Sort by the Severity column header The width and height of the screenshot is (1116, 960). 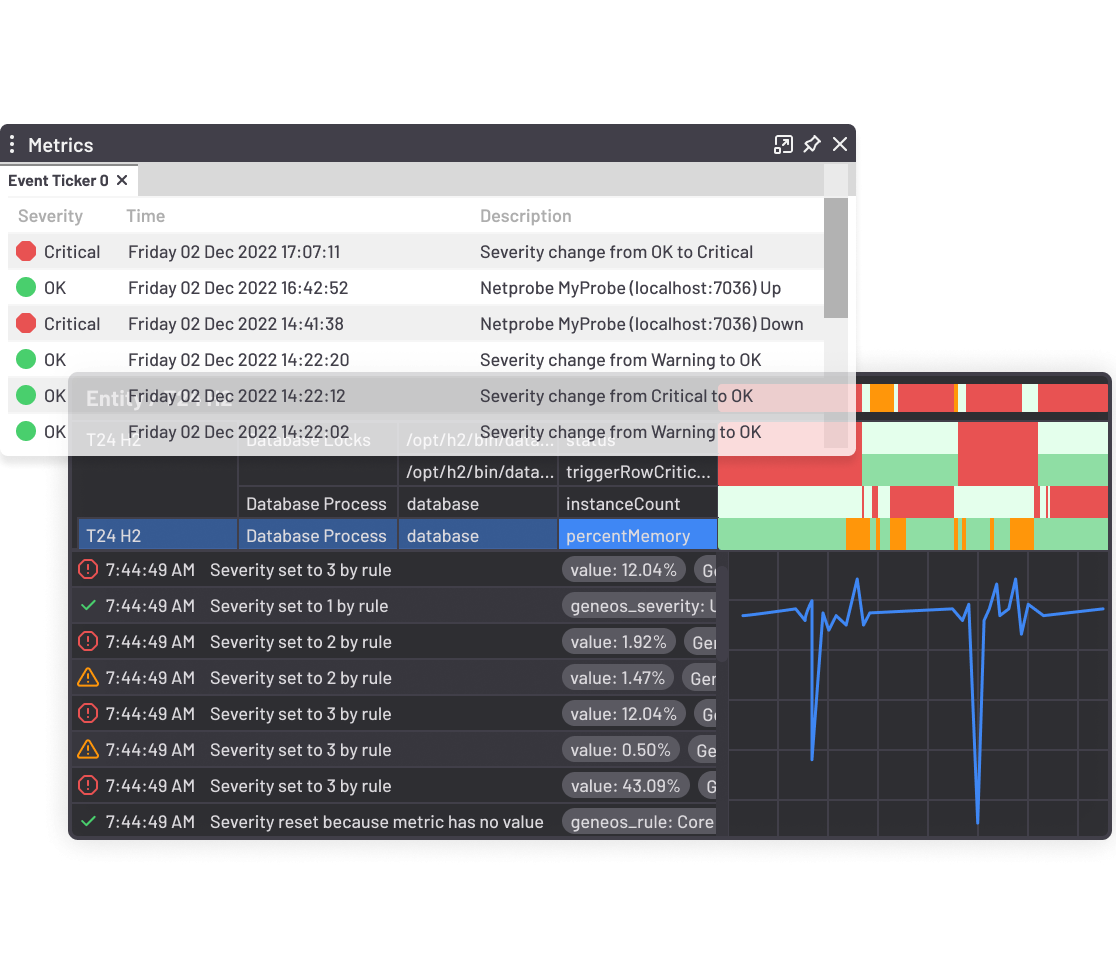click(x=50, y=216)
